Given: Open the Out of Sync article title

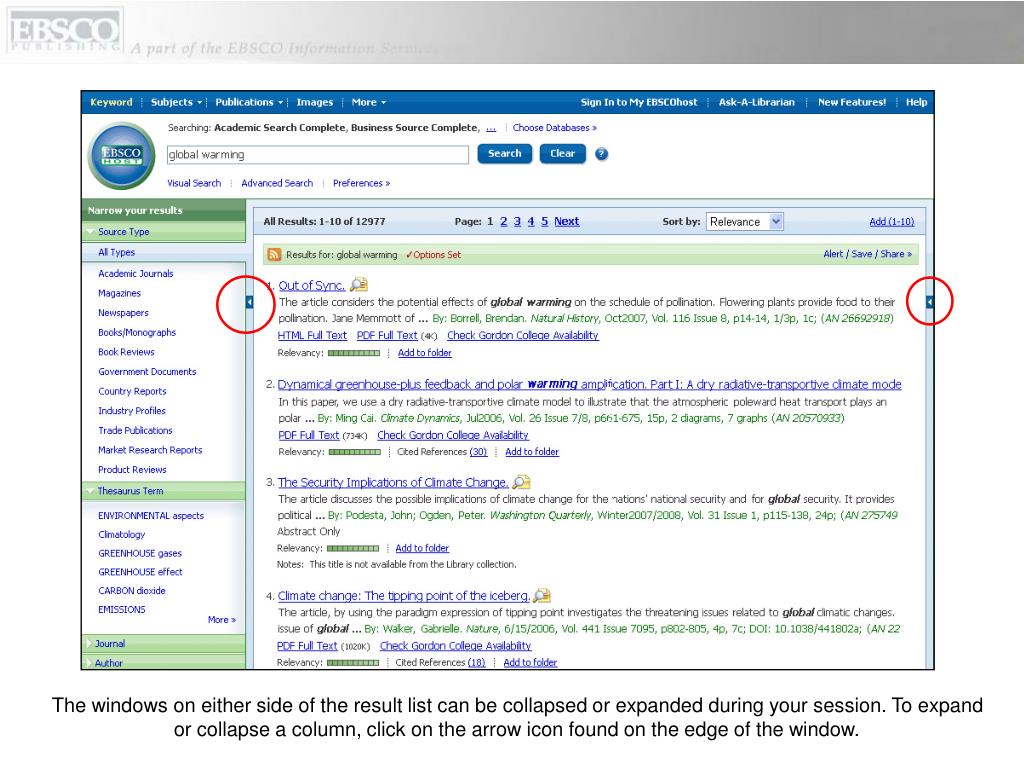Looking at the screenshot, I should tap(312, 285).
